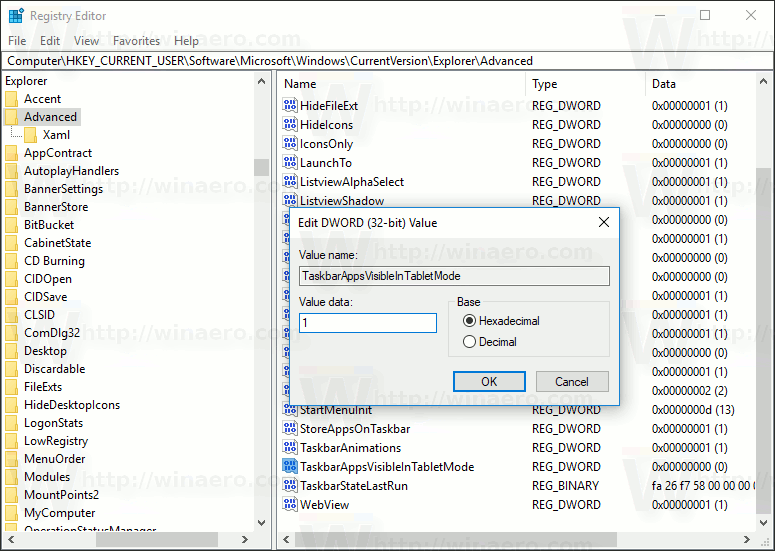Select the Decimal base option
Viewport: 775px width, 551px height.
point(490,341)
